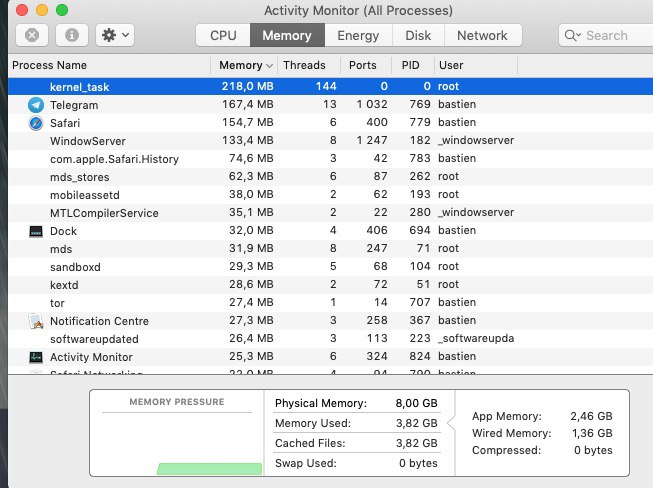
Task: Select the mds_stores process
Action: (80, 177)
